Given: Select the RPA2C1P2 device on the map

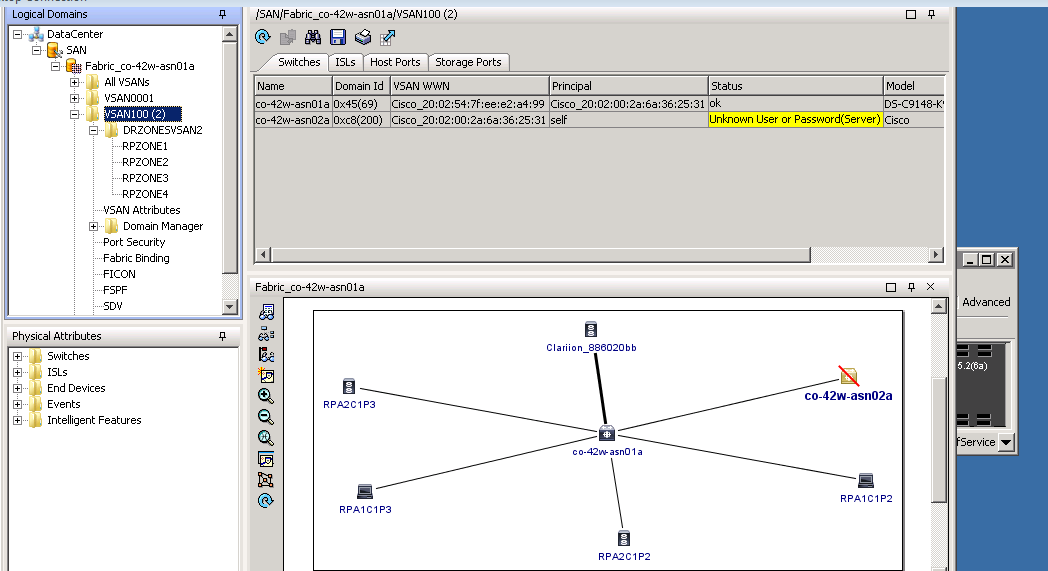Looking at the screenshot, I should pos(624,538).
